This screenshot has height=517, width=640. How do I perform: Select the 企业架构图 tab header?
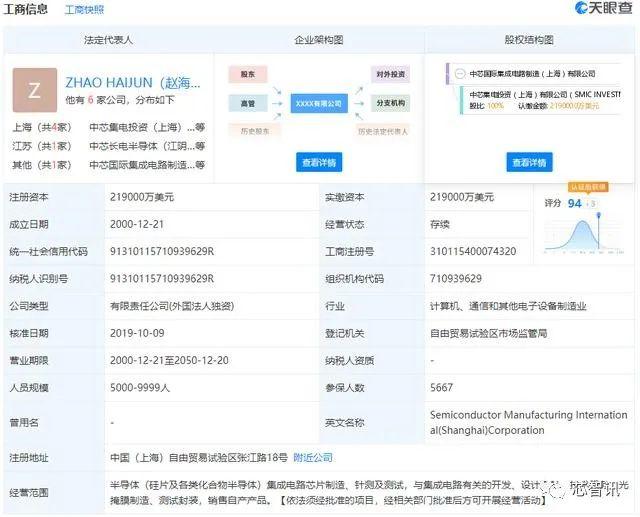[319, 40]
